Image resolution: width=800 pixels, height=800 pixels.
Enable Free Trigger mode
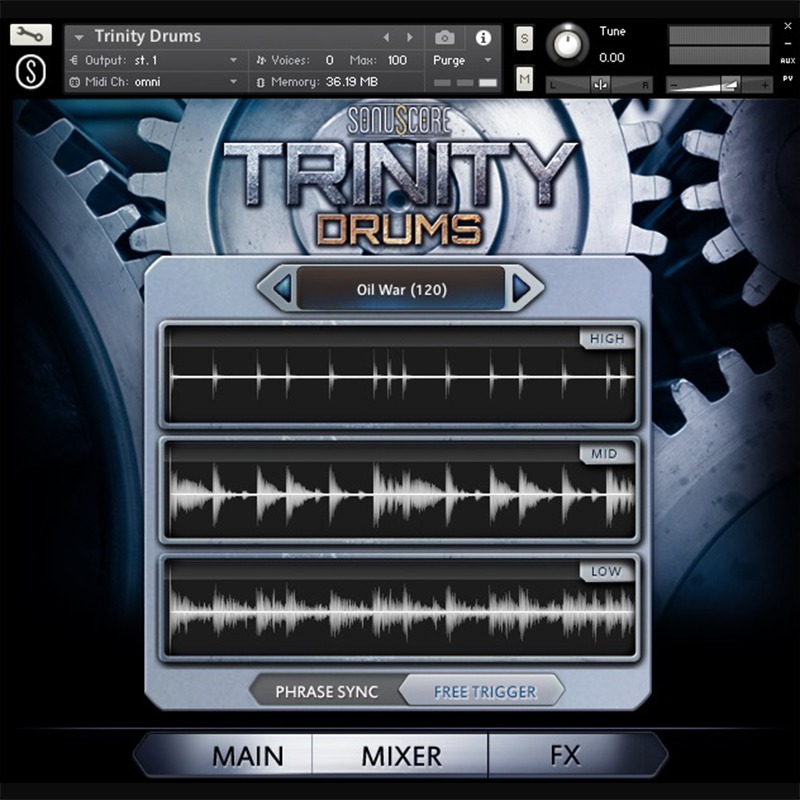(485, 692)
